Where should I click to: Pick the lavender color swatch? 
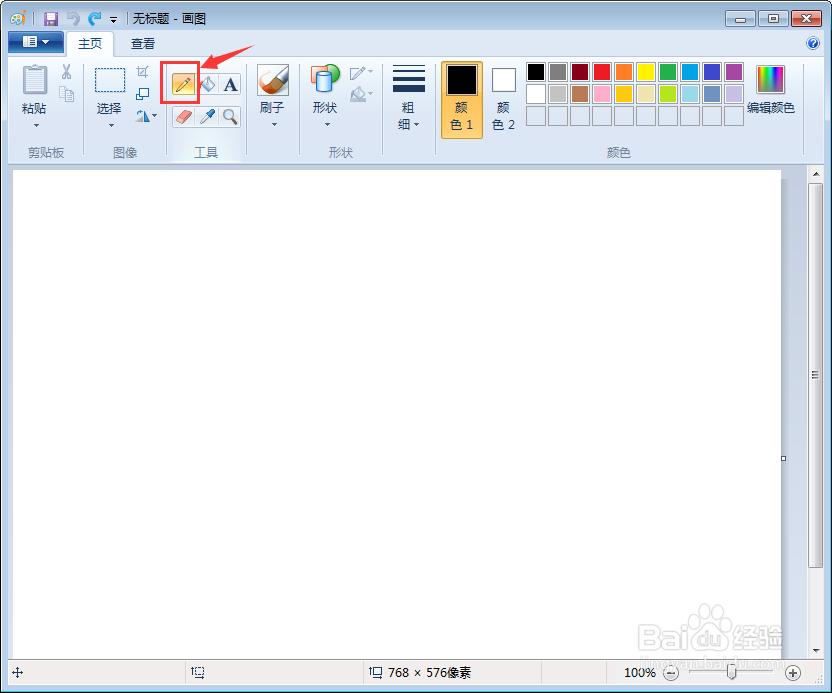pos(734,94)
